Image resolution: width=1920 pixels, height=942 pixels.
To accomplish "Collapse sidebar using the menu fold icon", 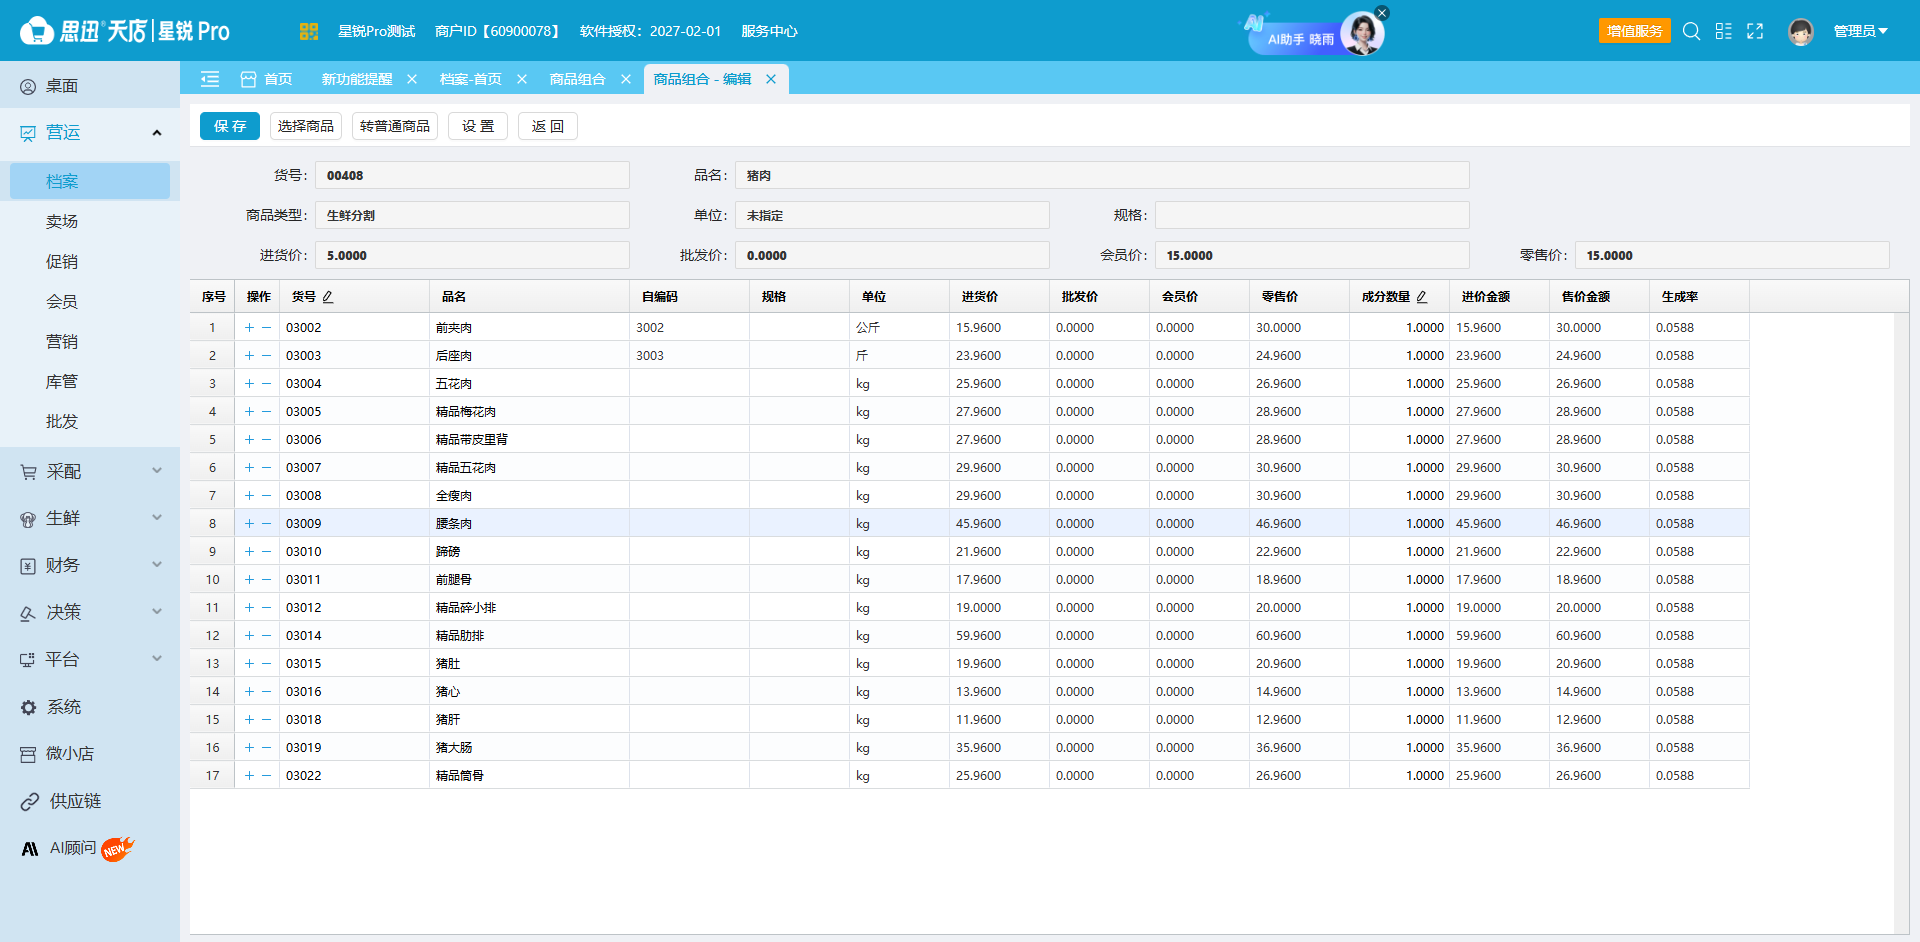I will 210,79.
